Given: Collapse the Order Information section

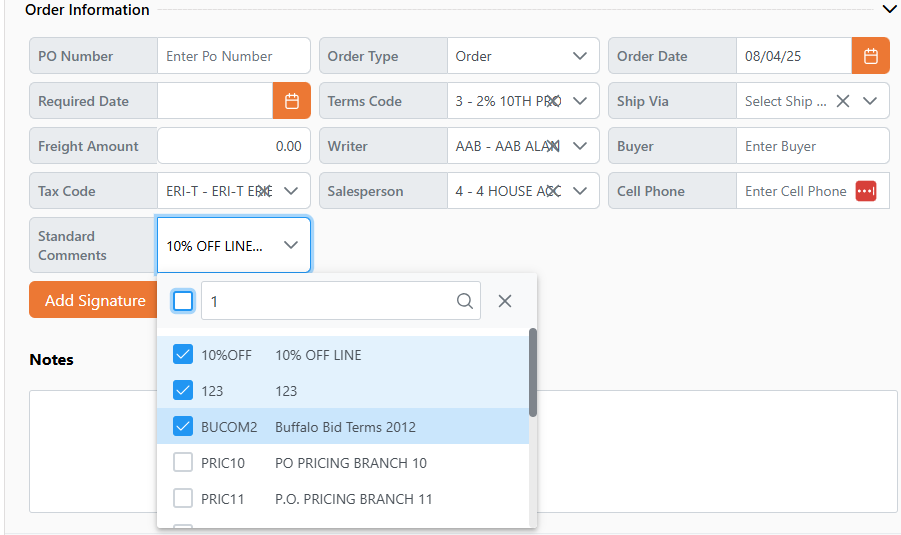Looking at the screenshot, I should [889, 9].
